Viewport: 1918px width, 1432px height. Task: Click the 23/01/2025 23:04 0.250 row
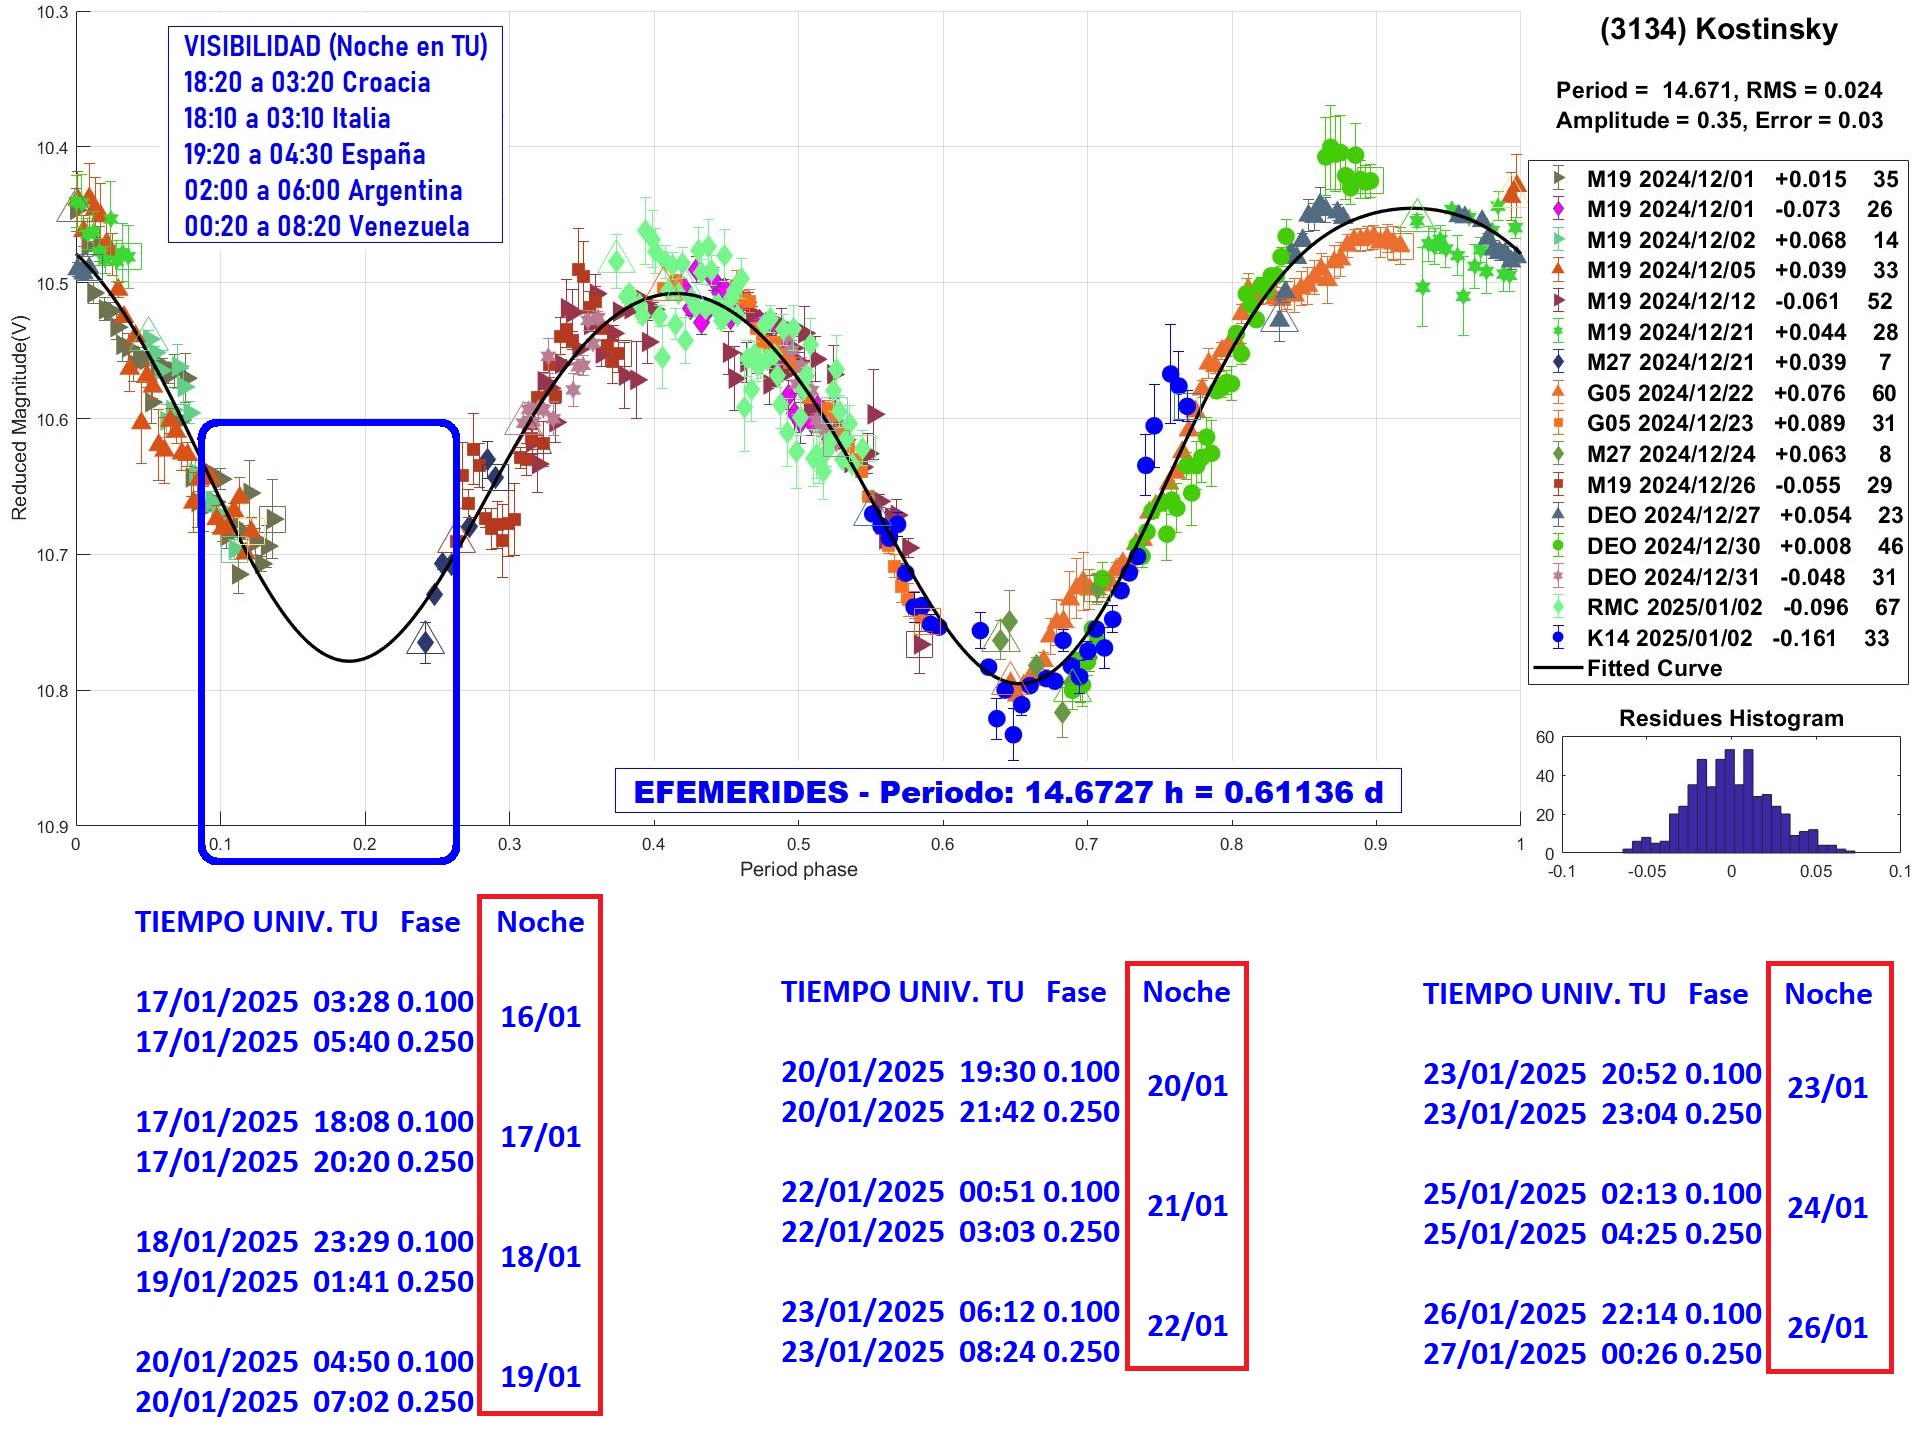(x=1593, y=1113)
